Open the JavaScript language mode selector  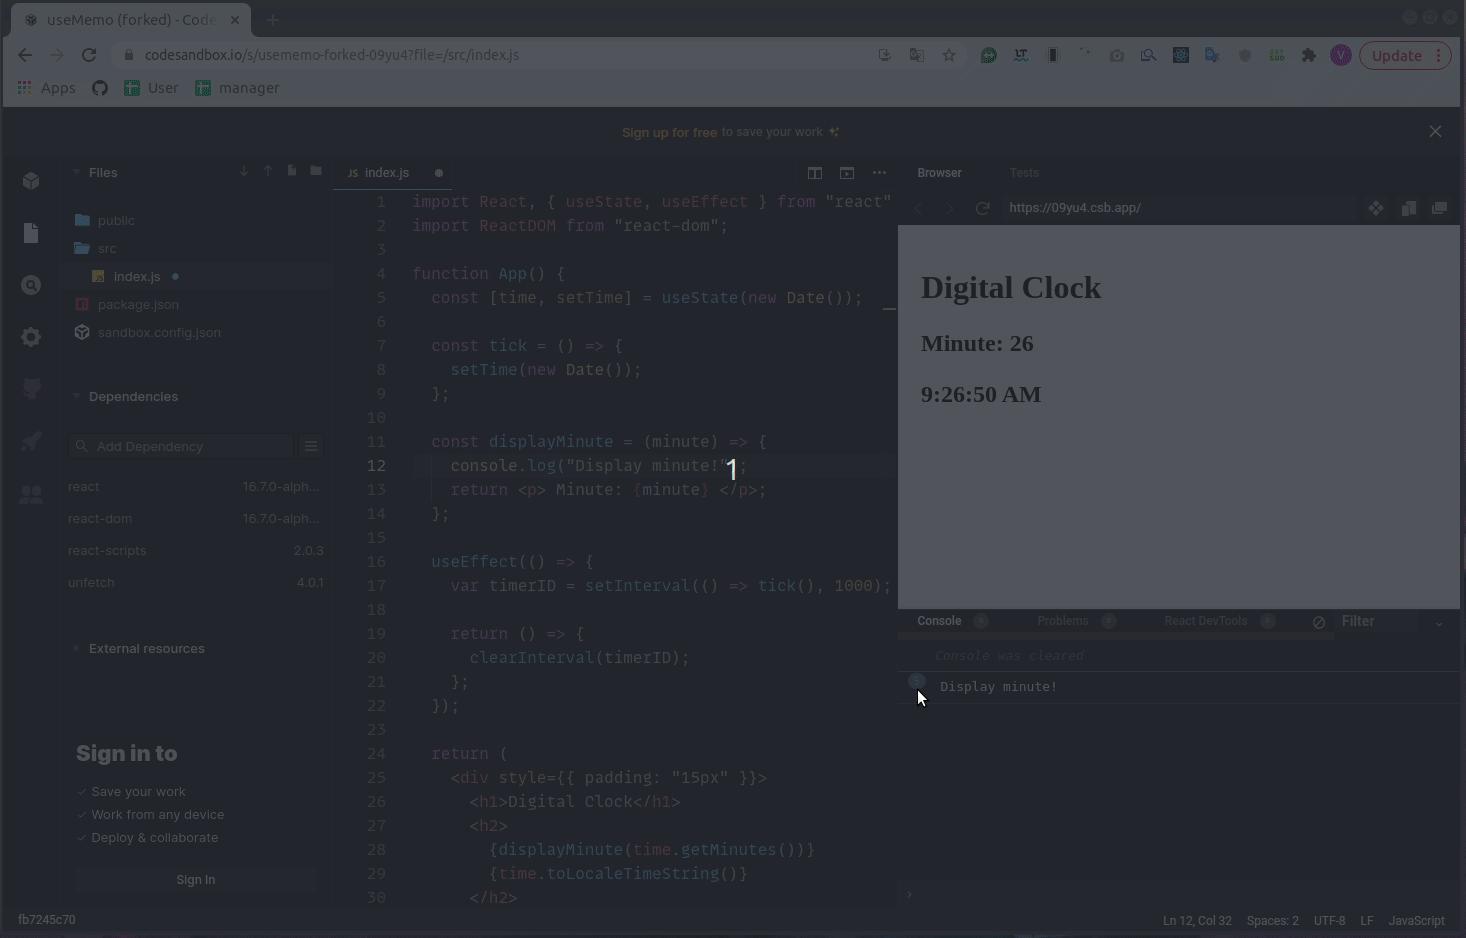(1416, 920)
